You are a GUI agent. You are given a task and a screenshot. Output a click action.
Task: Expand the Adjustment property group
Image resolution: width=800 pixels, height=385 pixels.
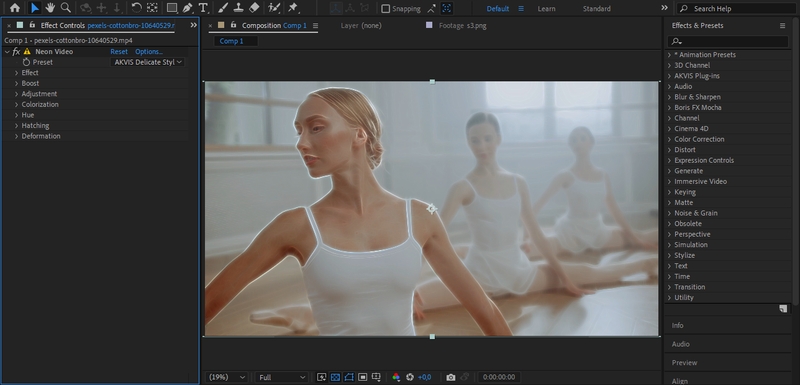(x=16, y=94)
